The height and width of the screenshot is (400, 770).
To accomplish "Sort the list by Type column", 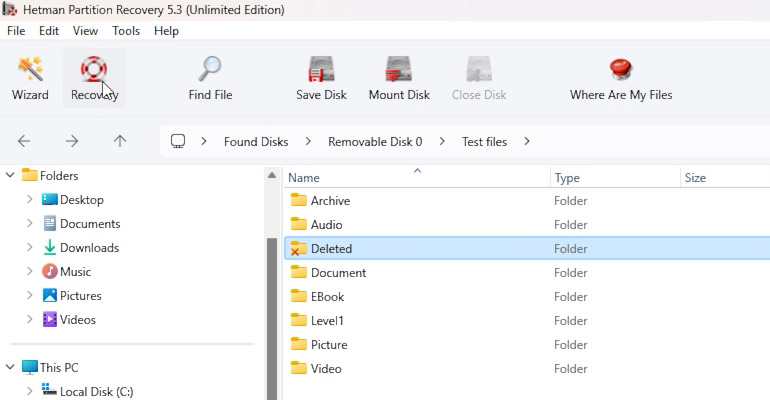I will [615, 177].
